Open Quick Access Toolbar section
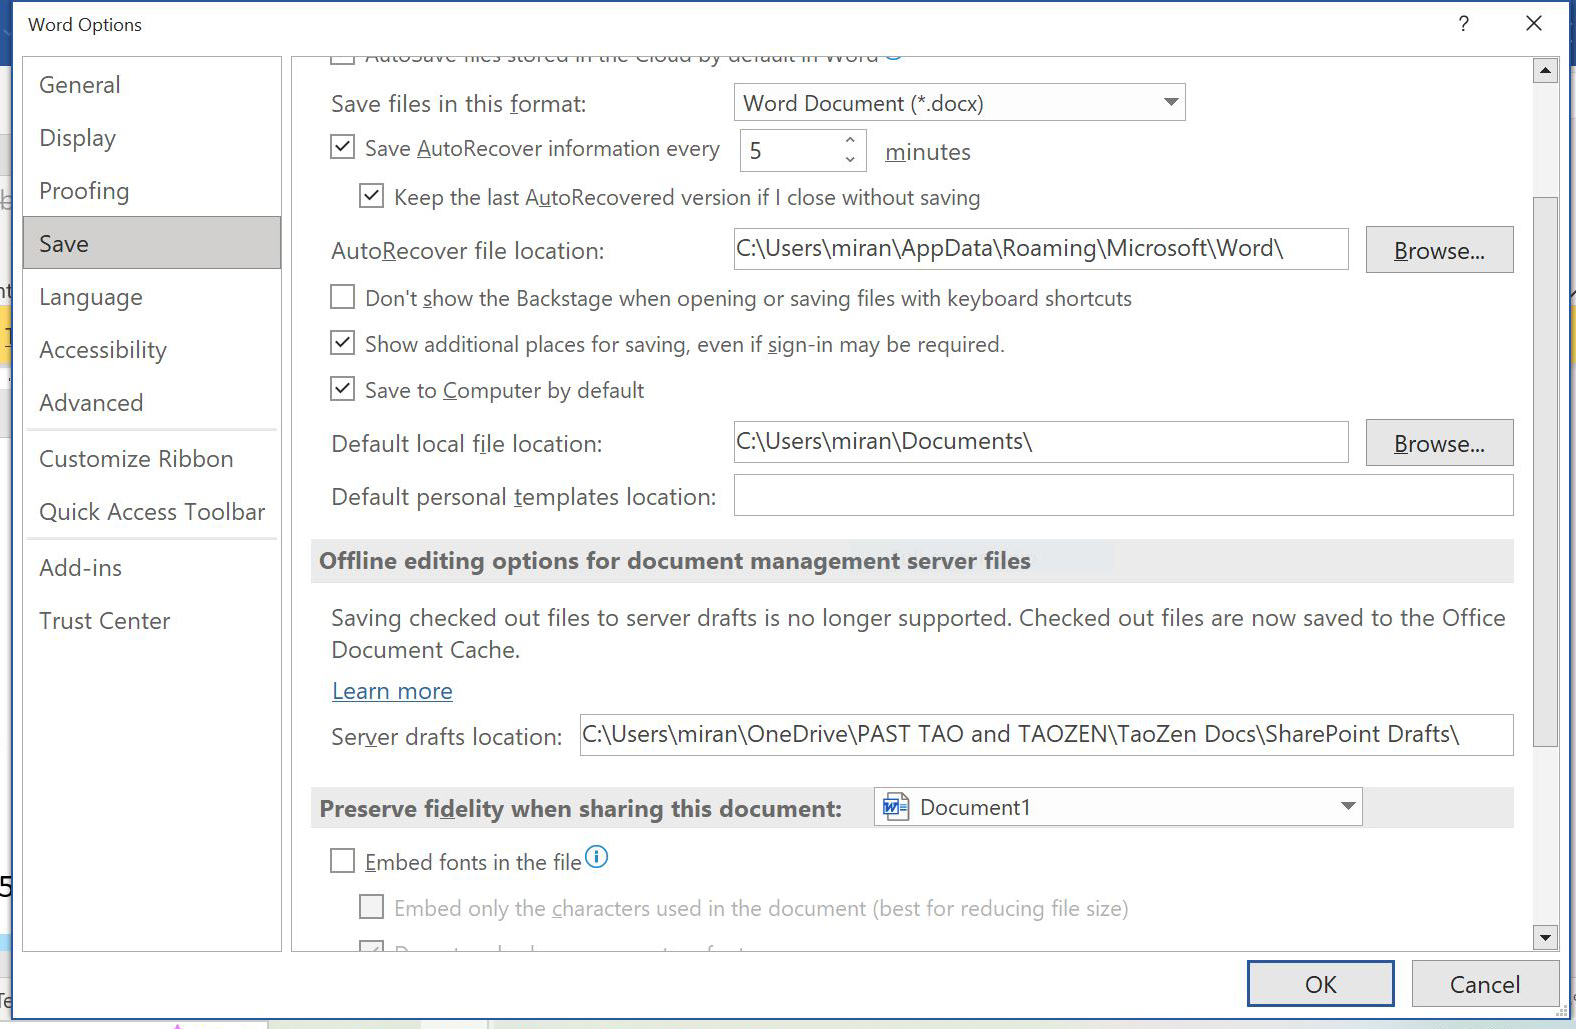 tap(152, 512)
